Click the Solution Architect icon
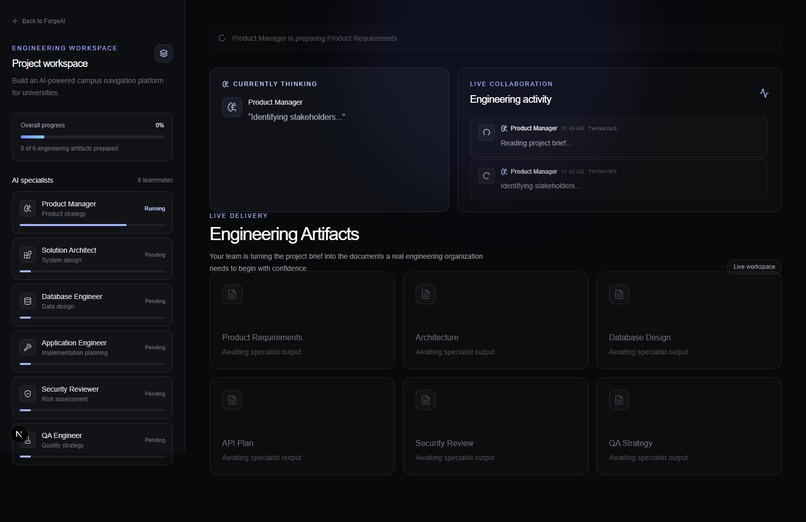Screen dimensions: 806x522 [x=28, y=255]
